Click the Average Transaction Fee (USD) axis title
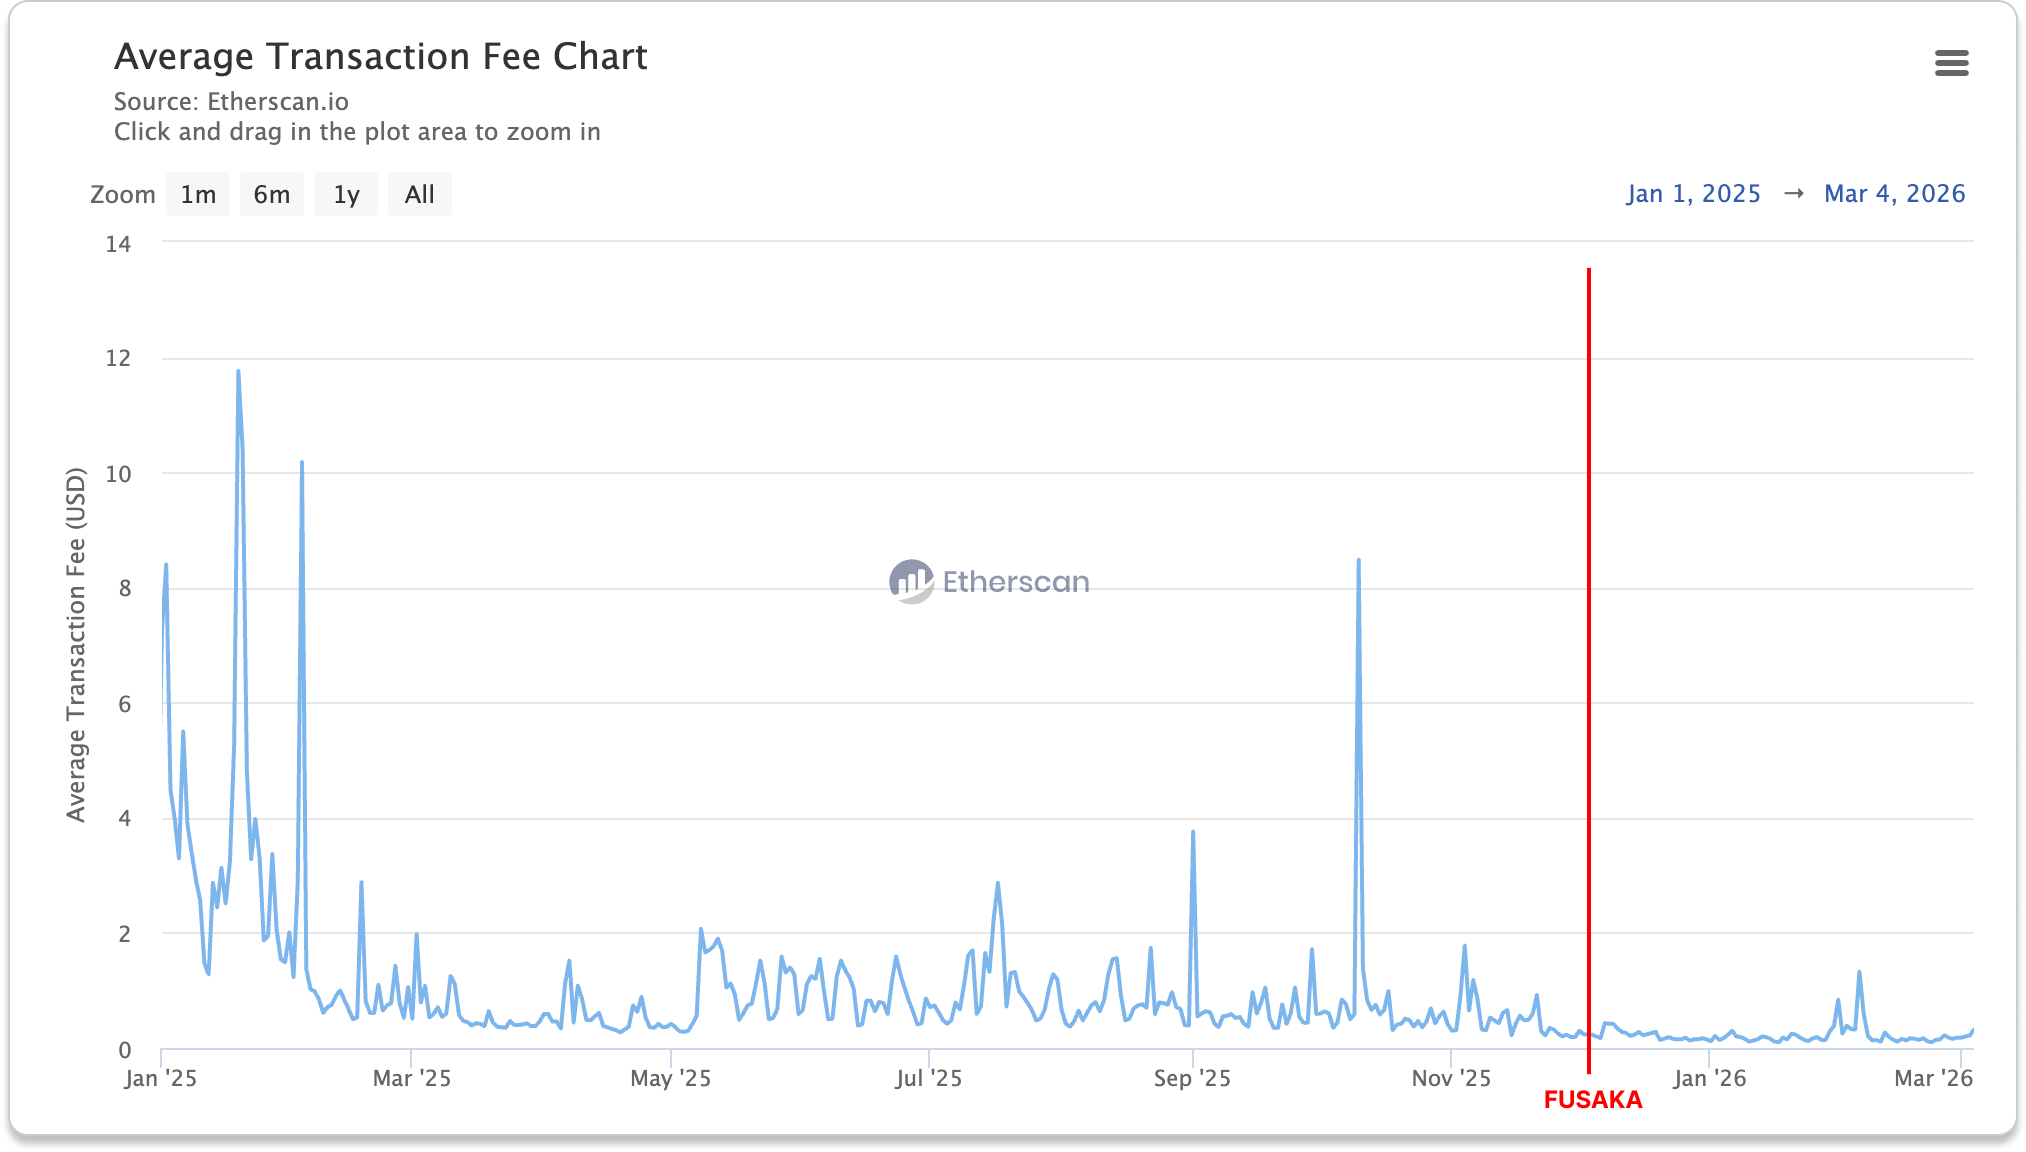 [x=76, y=644]
